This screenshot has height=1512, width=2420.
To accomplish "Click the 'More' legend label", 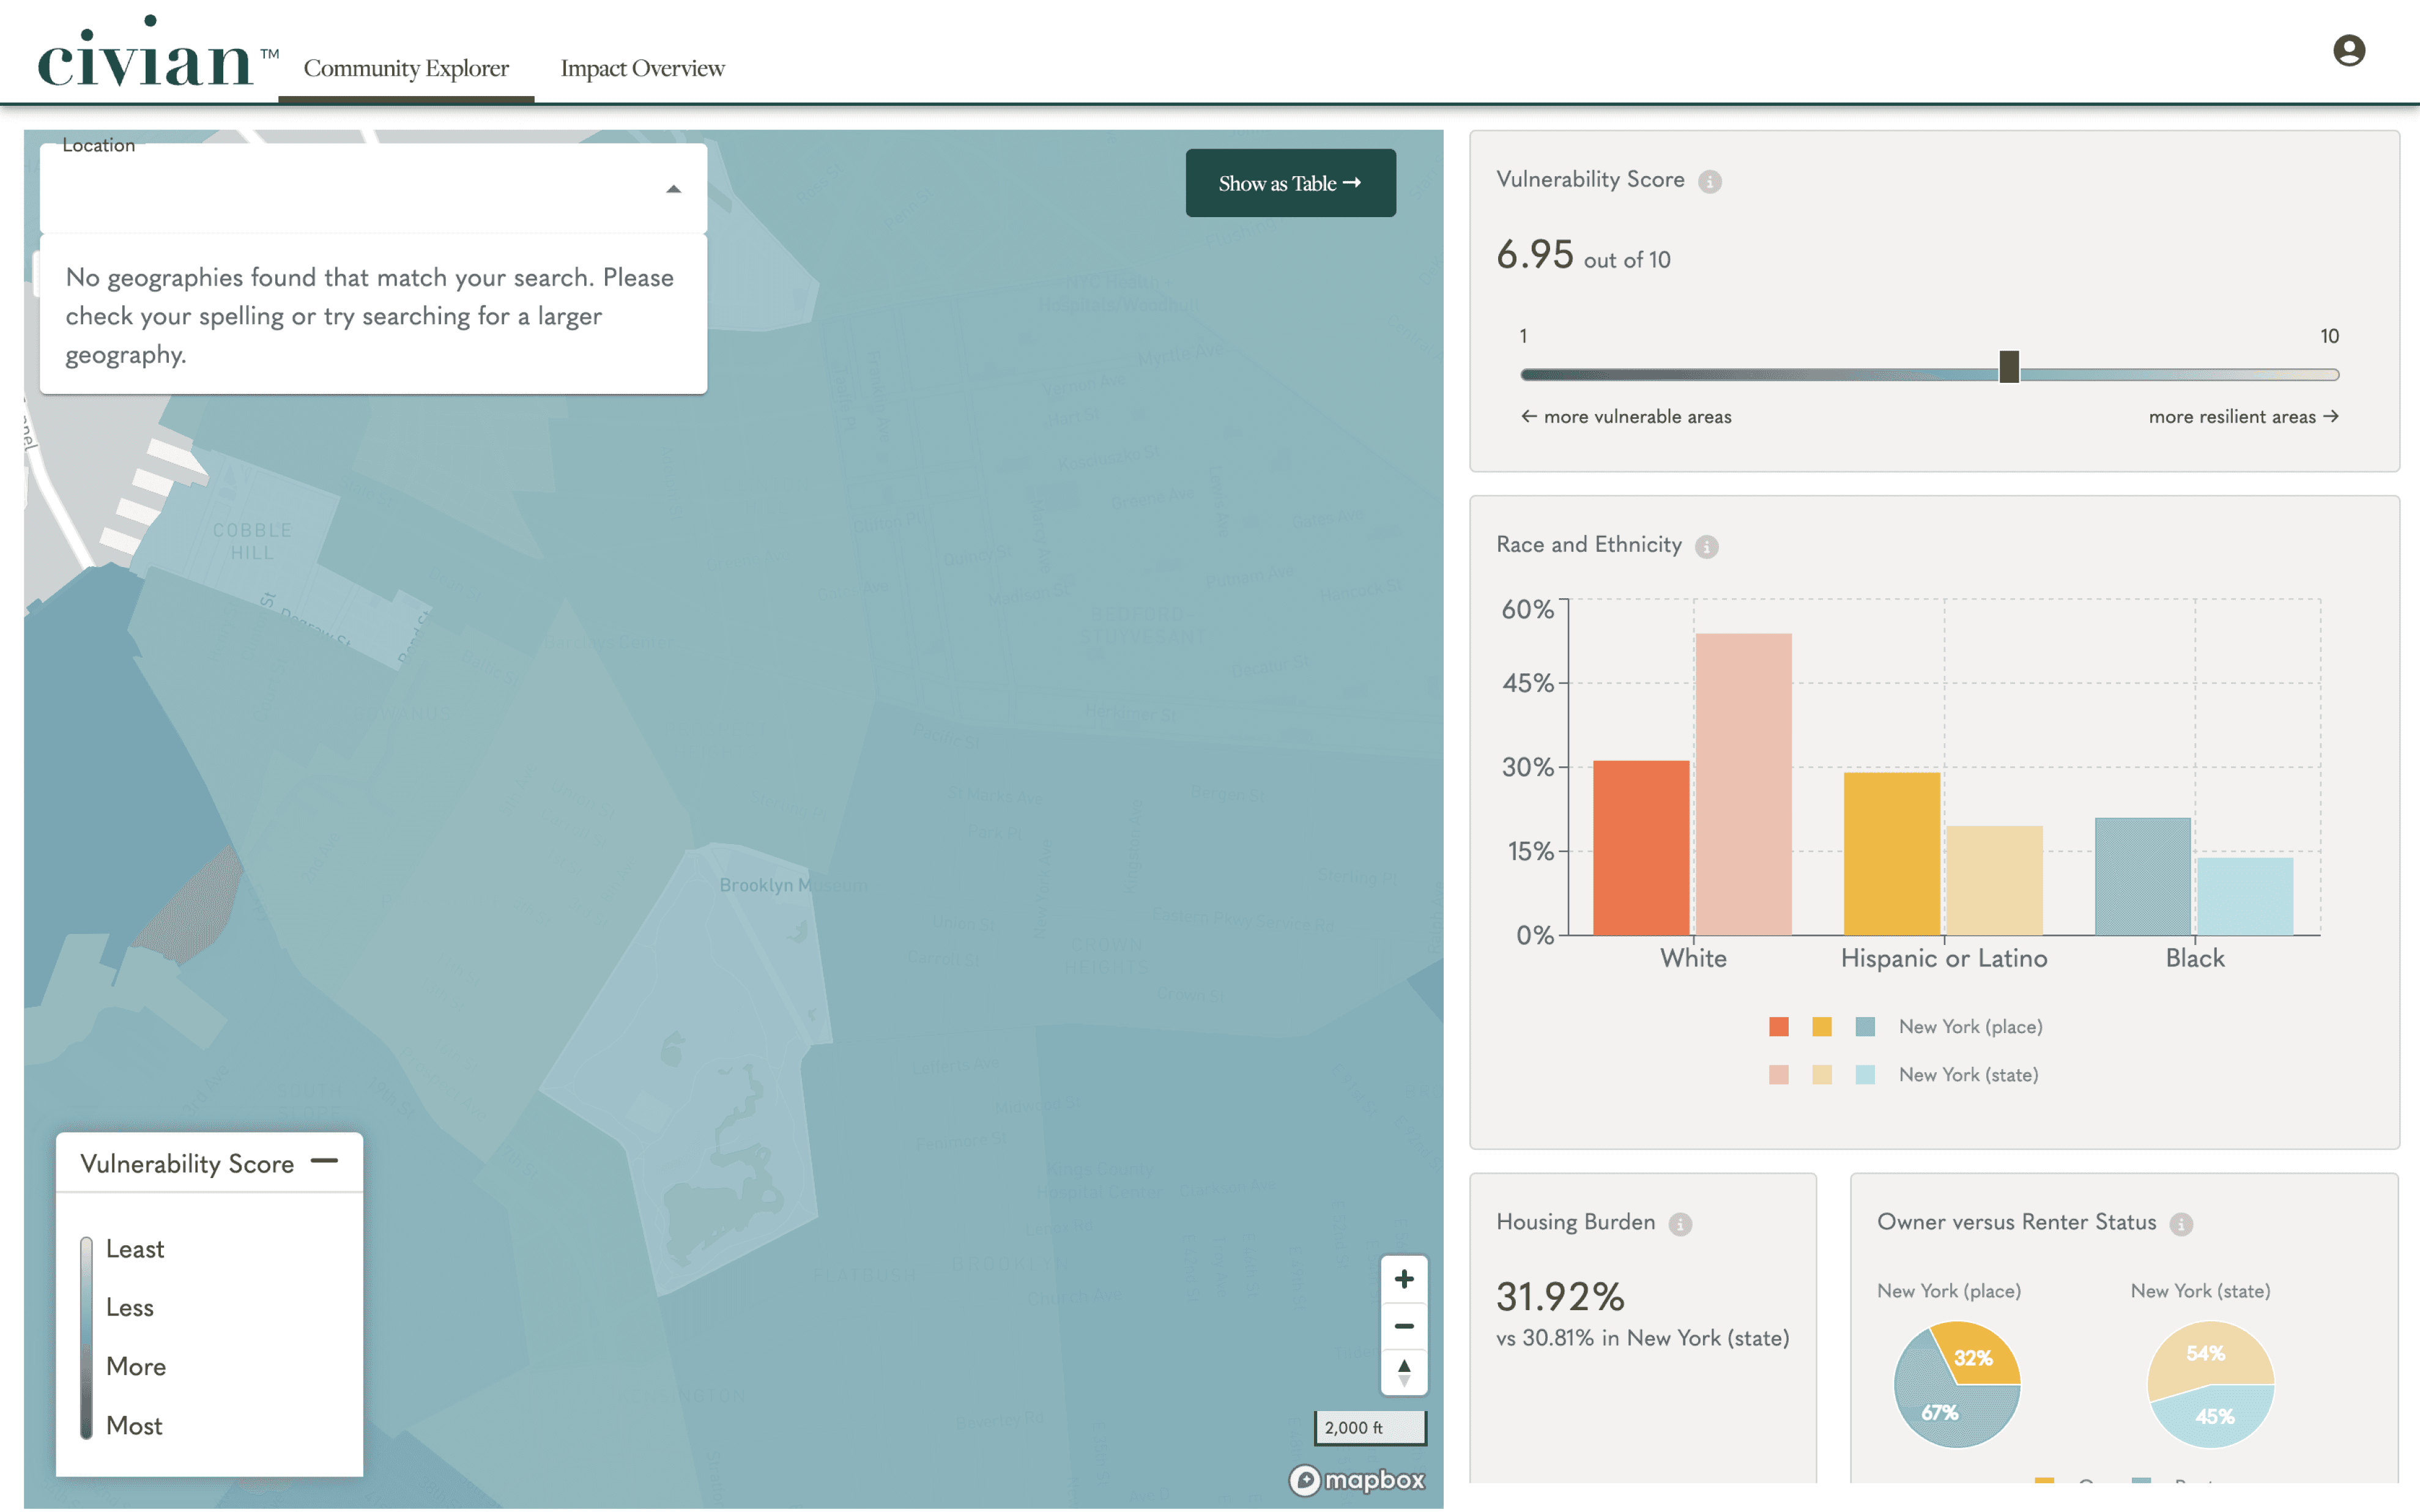I will pos(136,1367).
